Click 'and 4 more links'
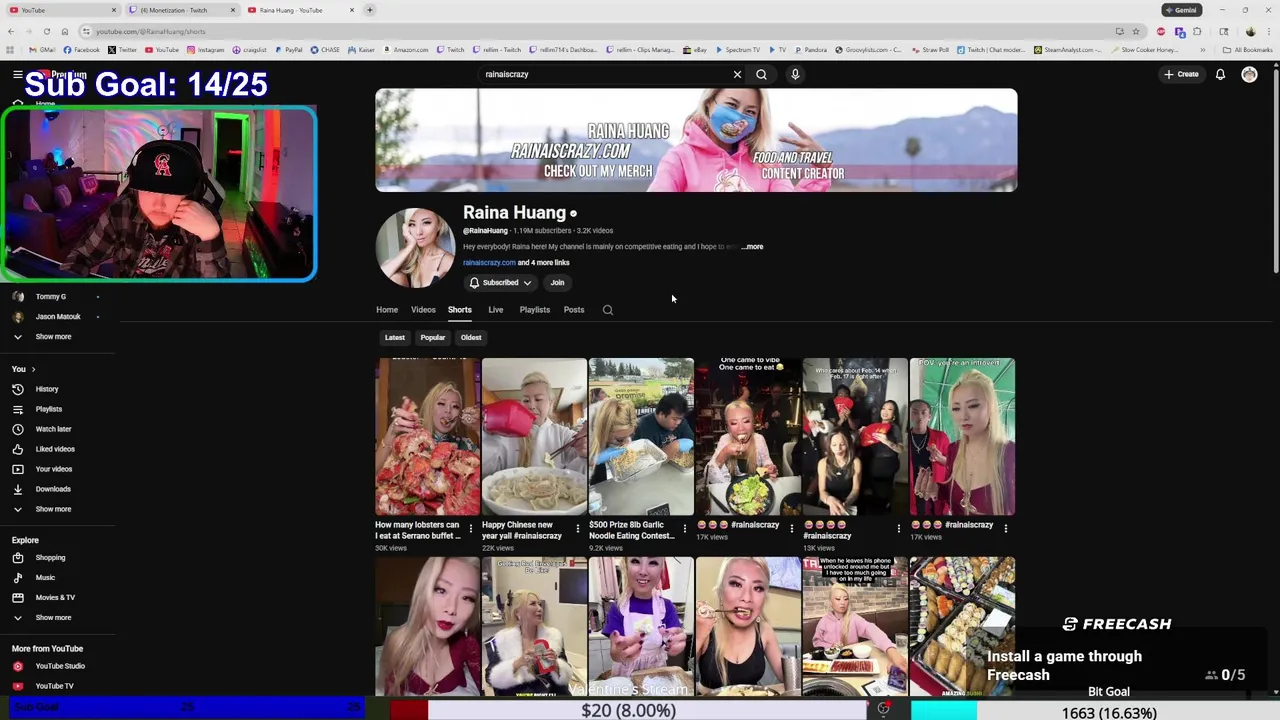The height and width of the screenshot is (720, 1280). pos(543,263)
